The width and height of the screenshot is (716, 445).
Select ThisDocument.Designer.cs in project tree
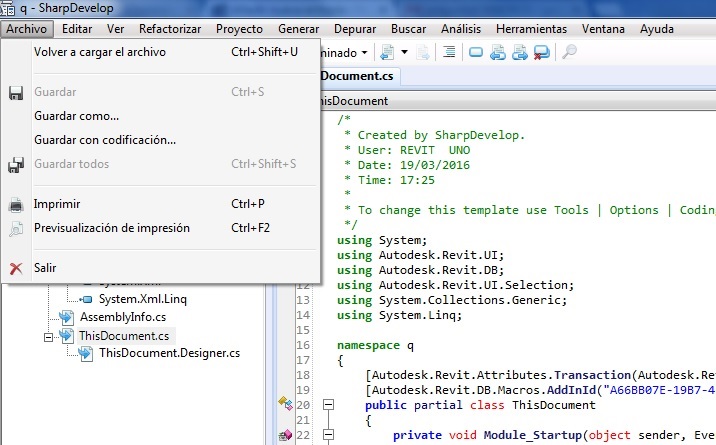click(169, 353)
